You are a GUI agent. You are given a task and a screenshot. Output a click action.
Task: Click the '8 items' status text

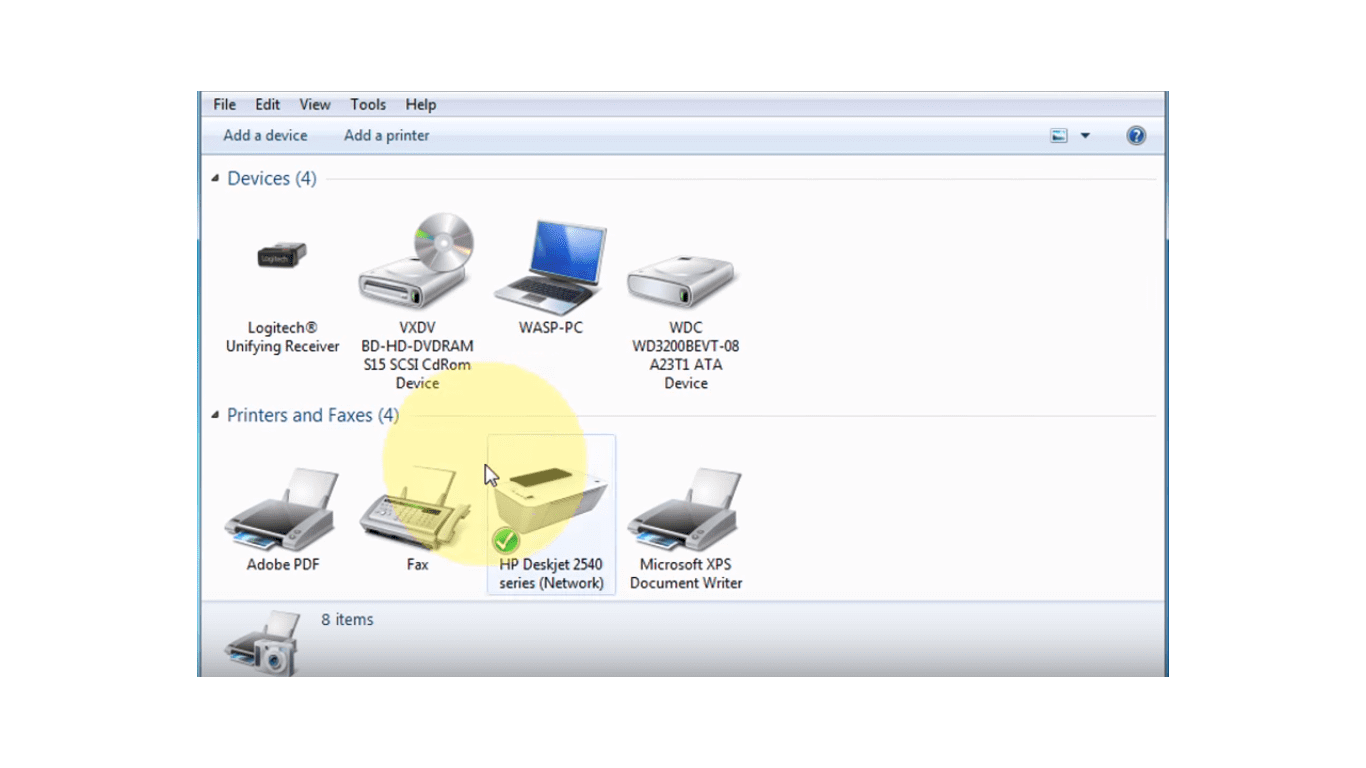tap(347, 619)
